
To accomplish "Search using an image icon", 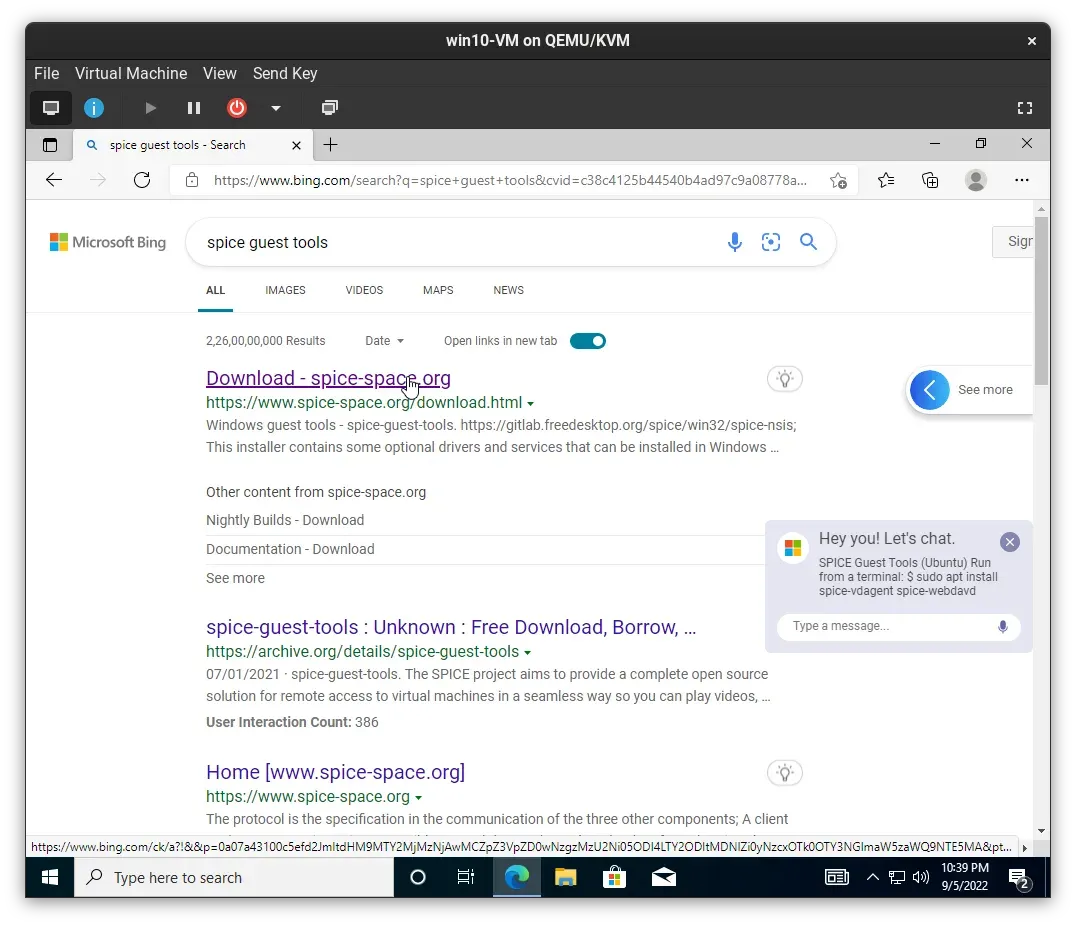I will tap(771, 242).
